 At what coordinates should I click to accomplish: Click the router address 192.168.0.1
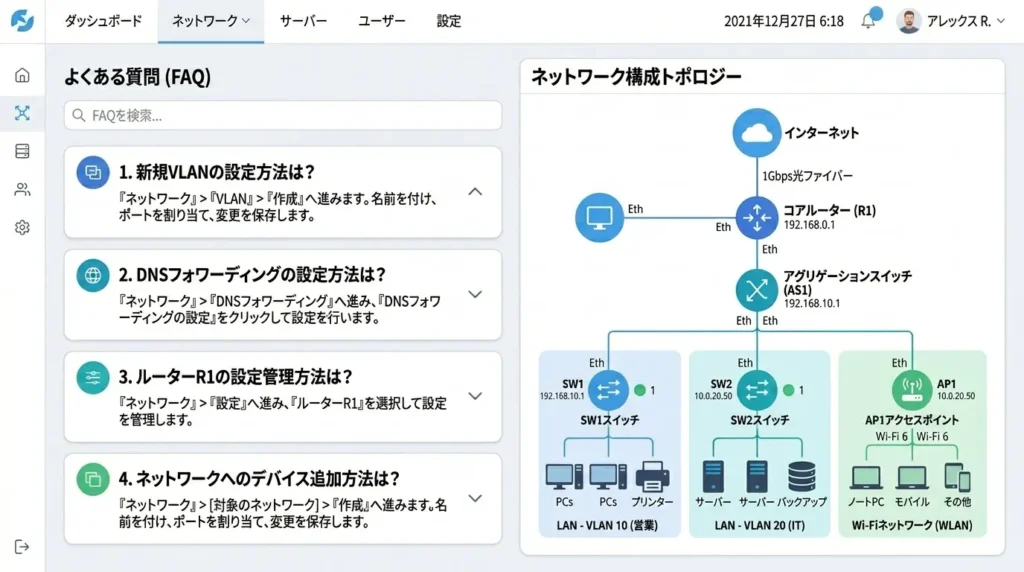[809, 225]
